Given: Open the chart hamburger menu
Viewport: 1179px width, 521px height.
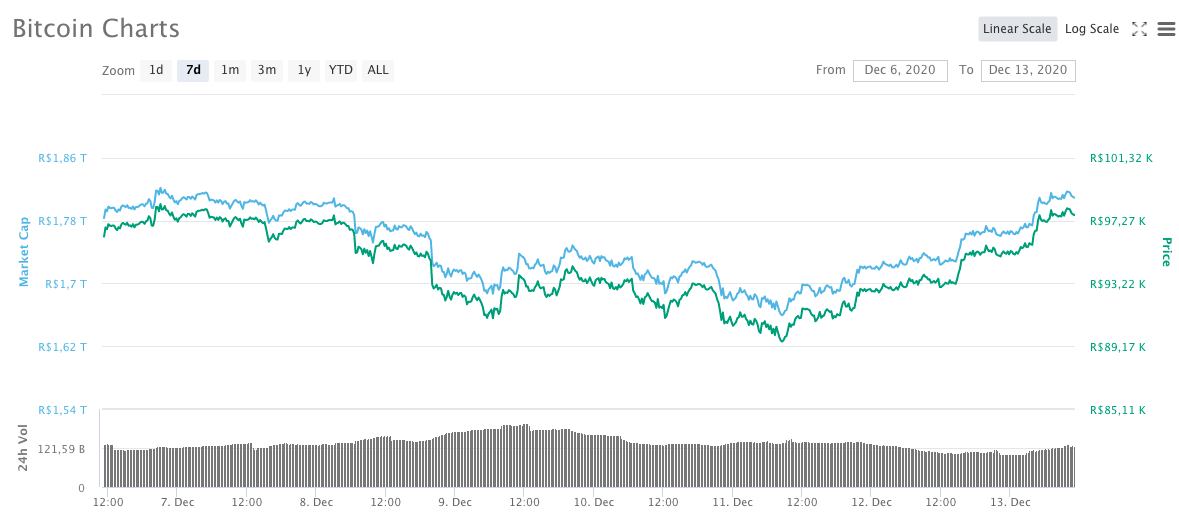Looking at the screenshot, I should pyautogui.click(x=1166, y=29).
